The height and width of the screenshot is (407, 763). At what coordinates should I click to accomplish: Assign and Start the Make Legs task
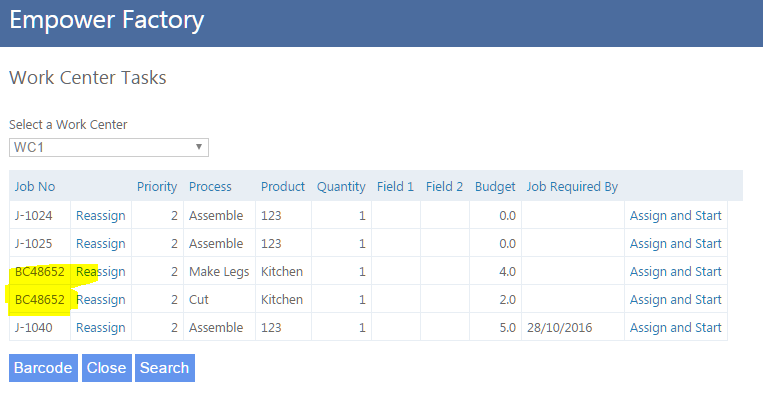[x=675, y=272]
